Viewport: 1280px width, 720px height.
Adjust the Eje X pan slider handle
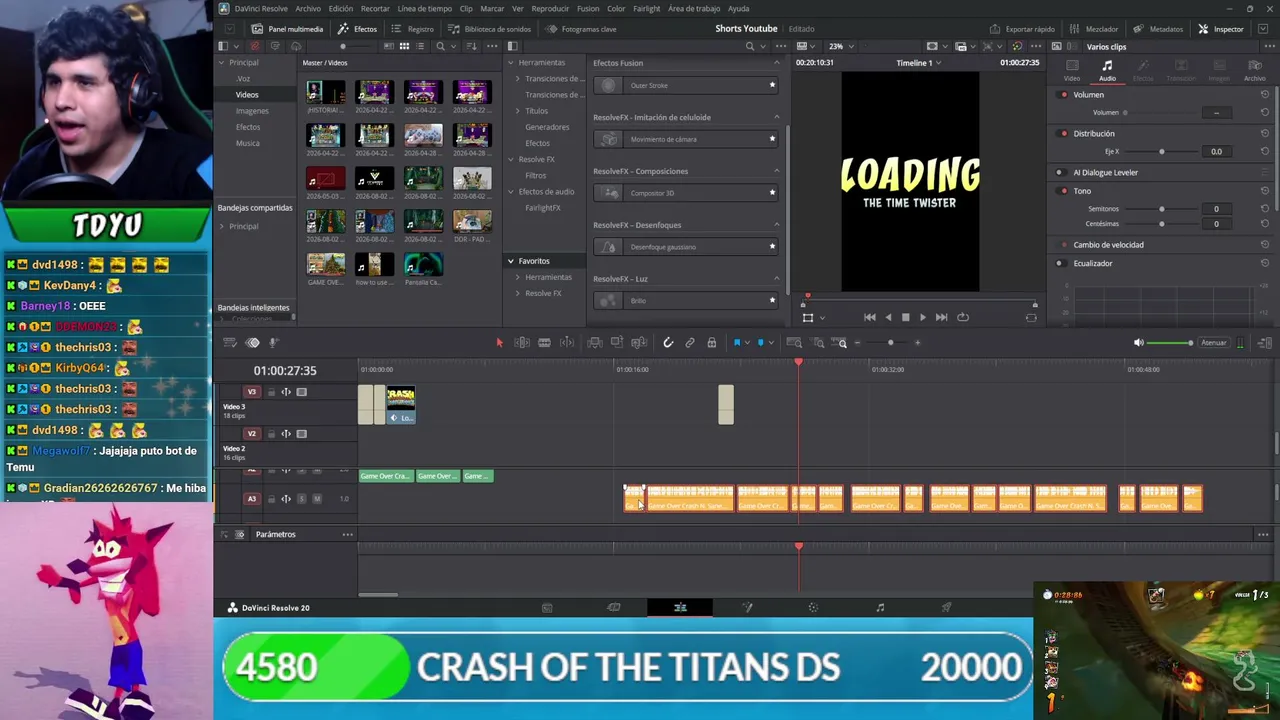click(1161, 152)
